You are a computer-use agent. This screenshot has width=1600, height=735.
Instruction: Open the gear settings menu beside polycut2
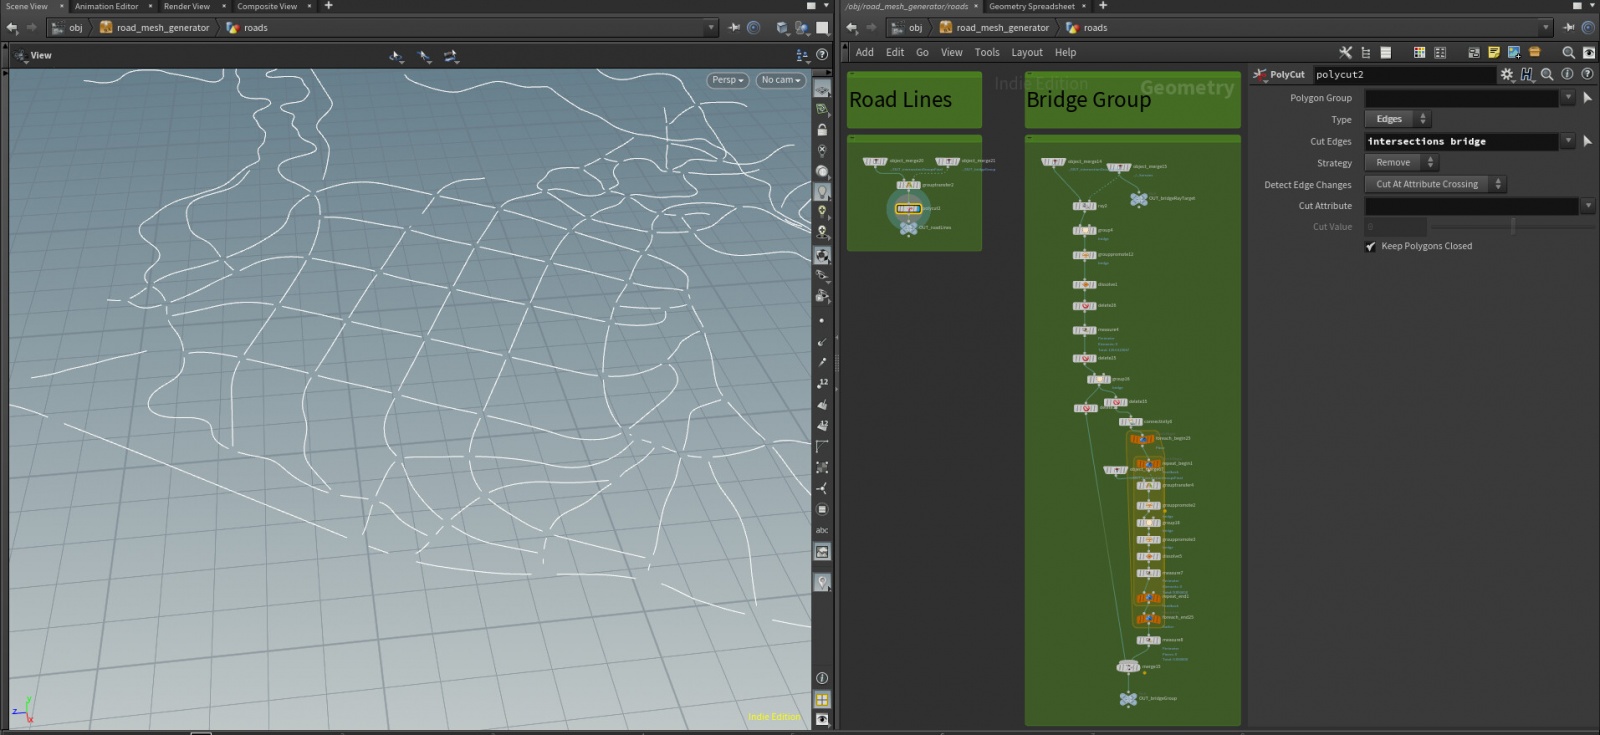point(1507,74)
